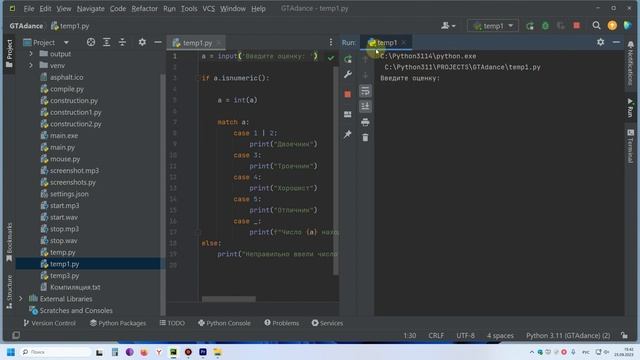Viewport: 640px width, 360px height.
Task: Print the console output
Action: pos(365,122)
